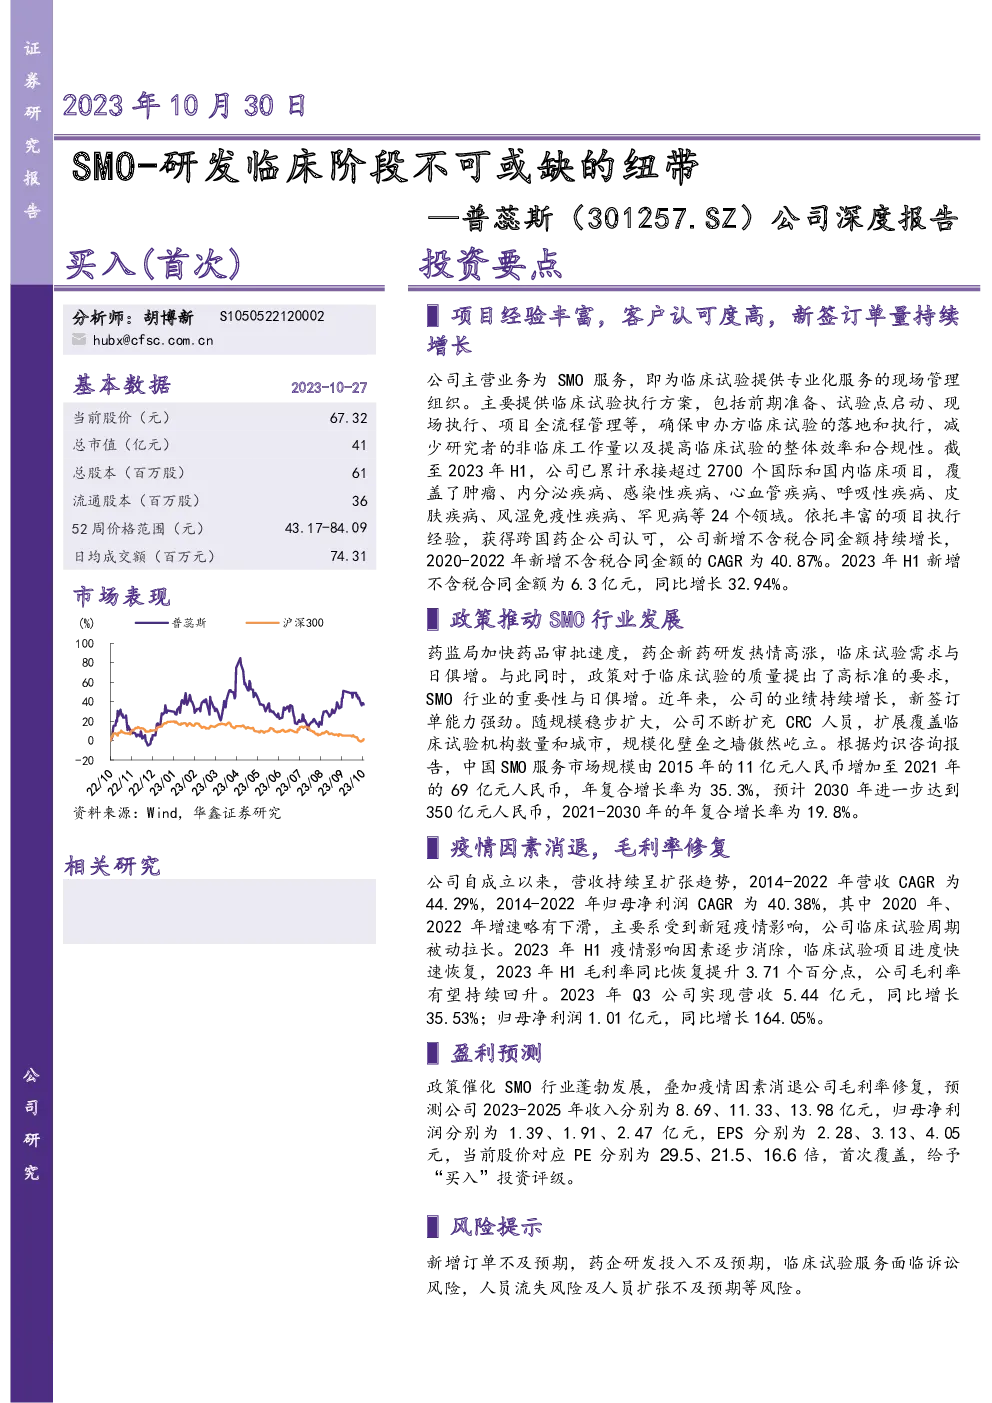Click the 政策推动 SMO 行业发展 heading
The height and width of the screenshot is (1403, 992).
(566, 620)
